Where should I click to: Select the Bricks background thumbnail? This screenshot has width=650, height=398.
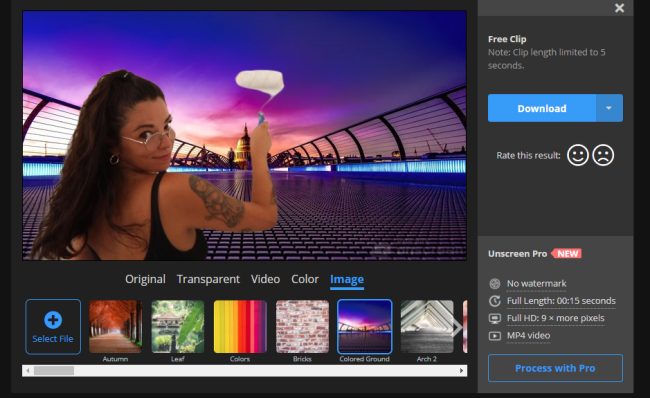click(302, 327)
